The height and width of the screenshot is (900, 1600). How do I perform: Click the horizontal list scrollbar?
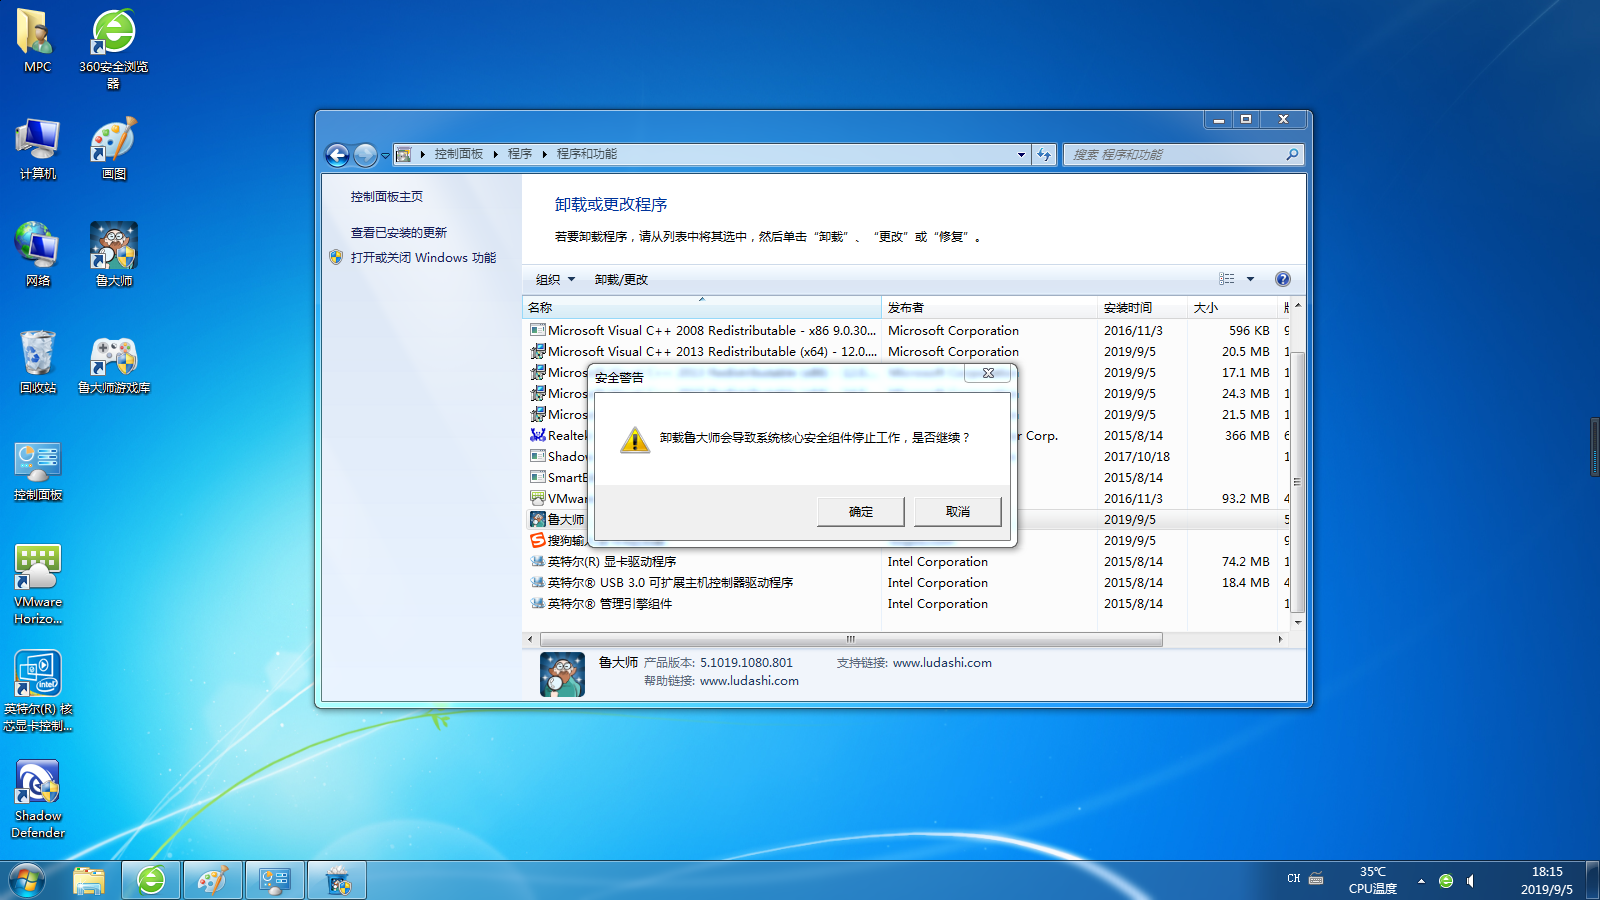pos(851,639)
